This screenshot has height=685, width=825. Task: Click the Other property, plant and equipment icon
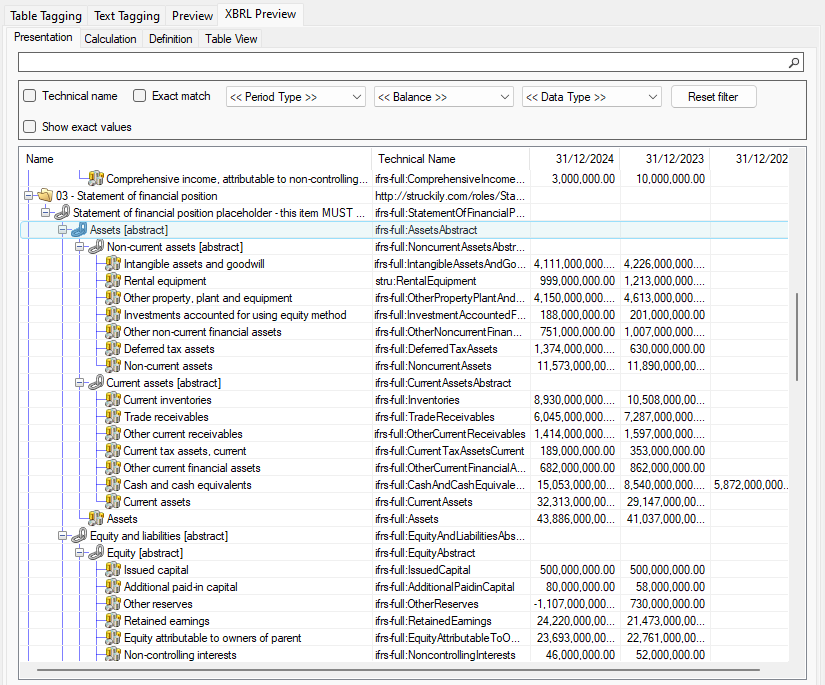[113, 298]
